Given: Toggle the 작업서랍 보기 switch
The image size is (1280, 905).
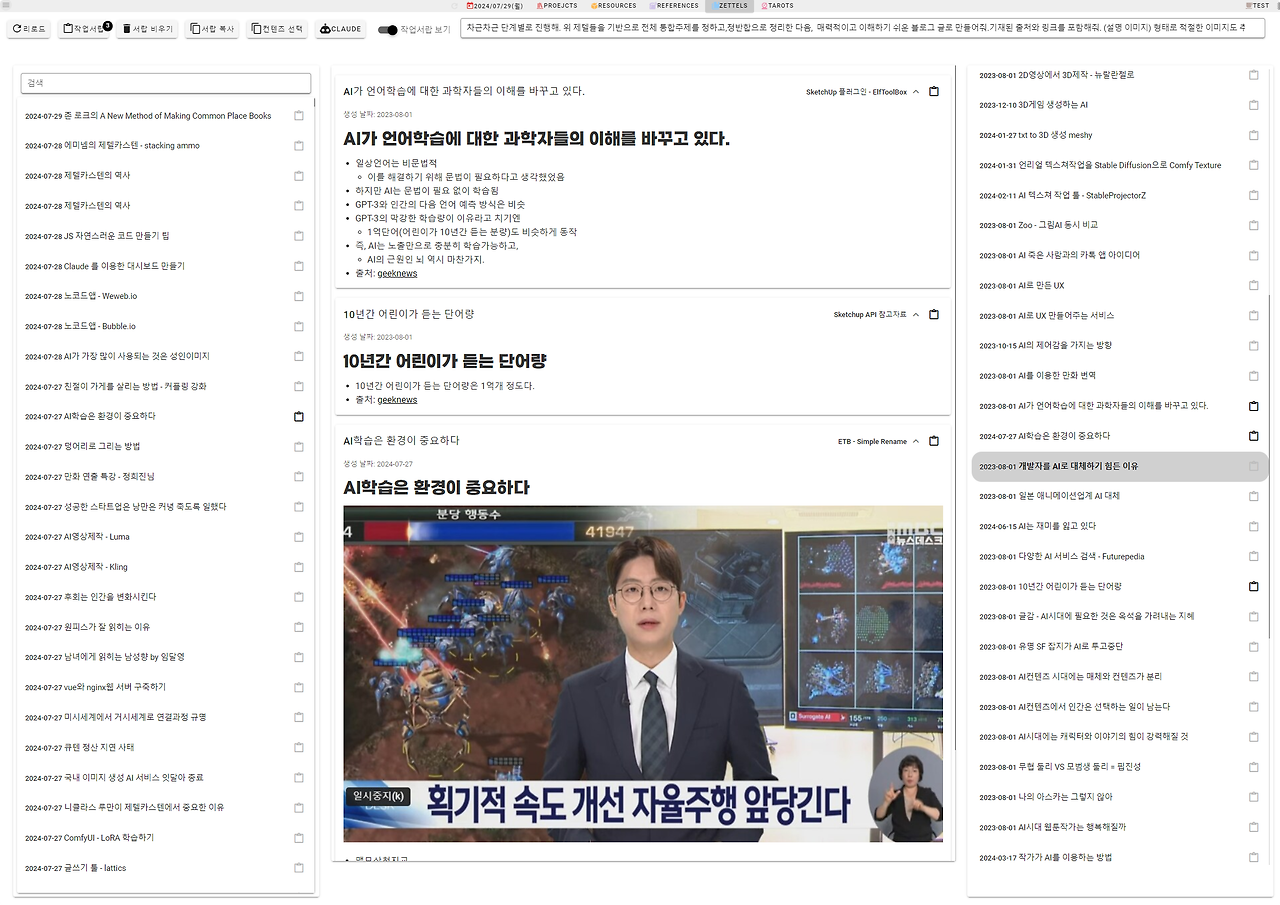Looking at the screenshot, I should pos(387,30).
